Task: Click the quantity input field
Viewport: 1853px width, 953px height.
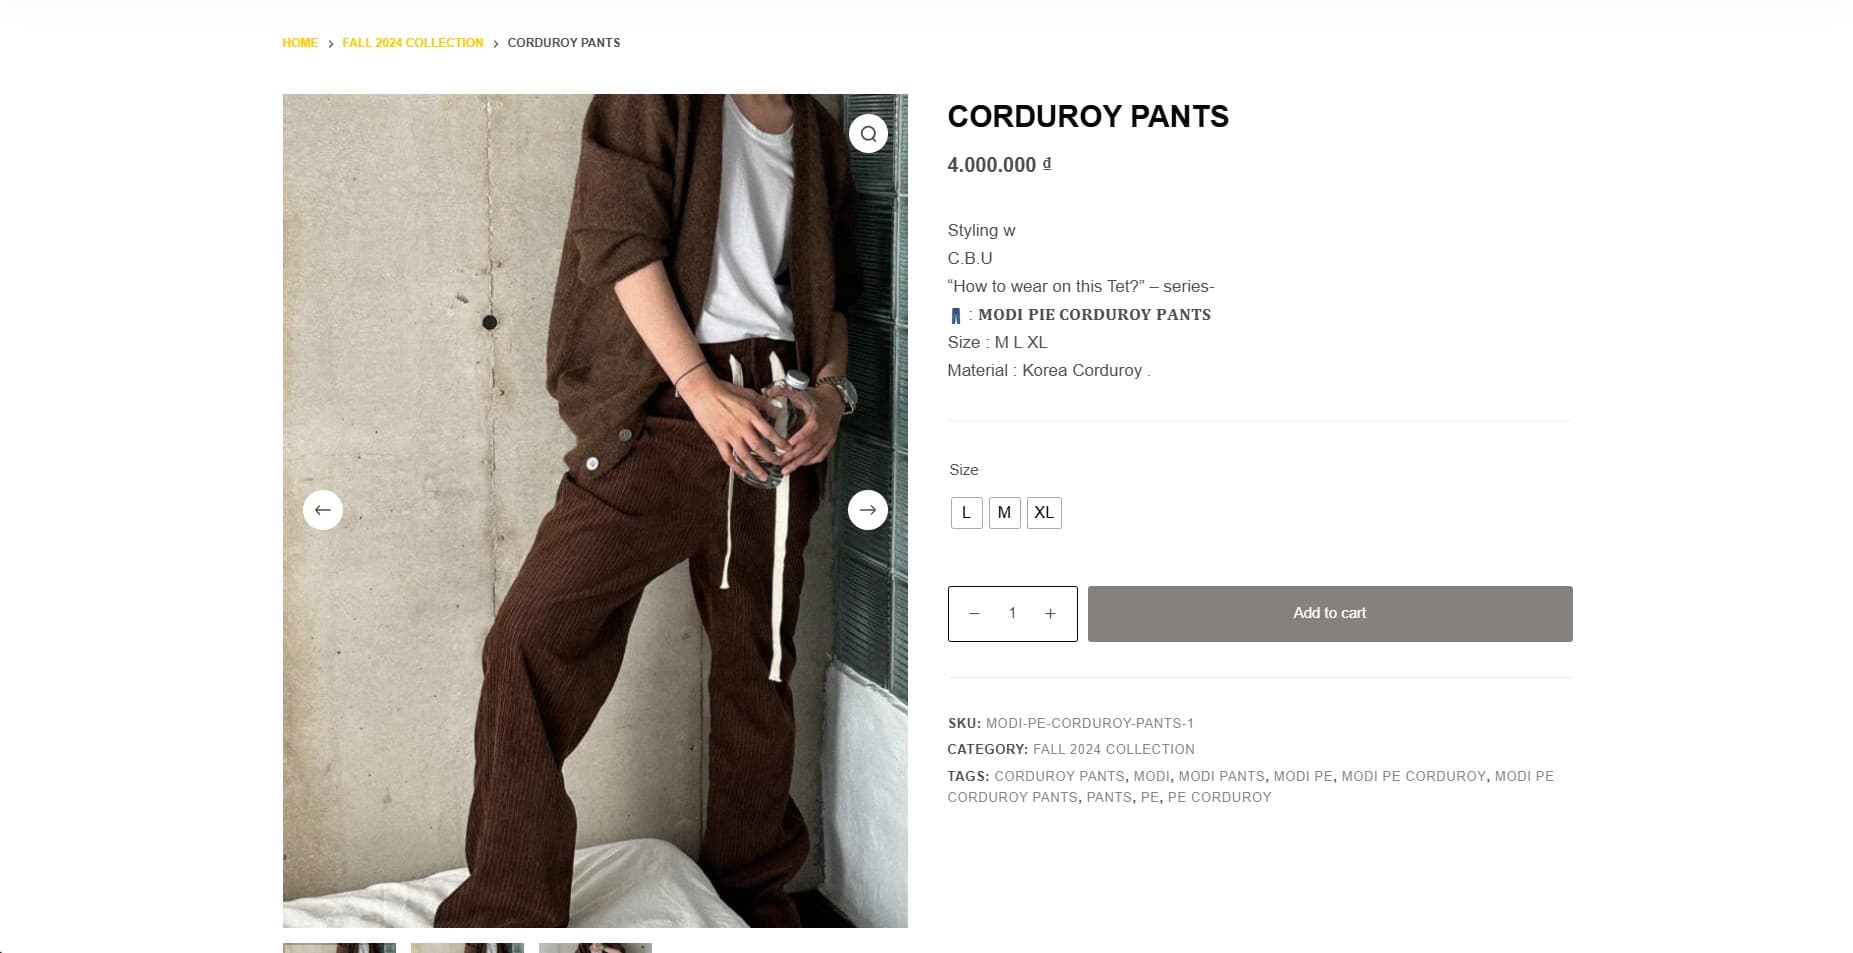Action: (1012, 613)
